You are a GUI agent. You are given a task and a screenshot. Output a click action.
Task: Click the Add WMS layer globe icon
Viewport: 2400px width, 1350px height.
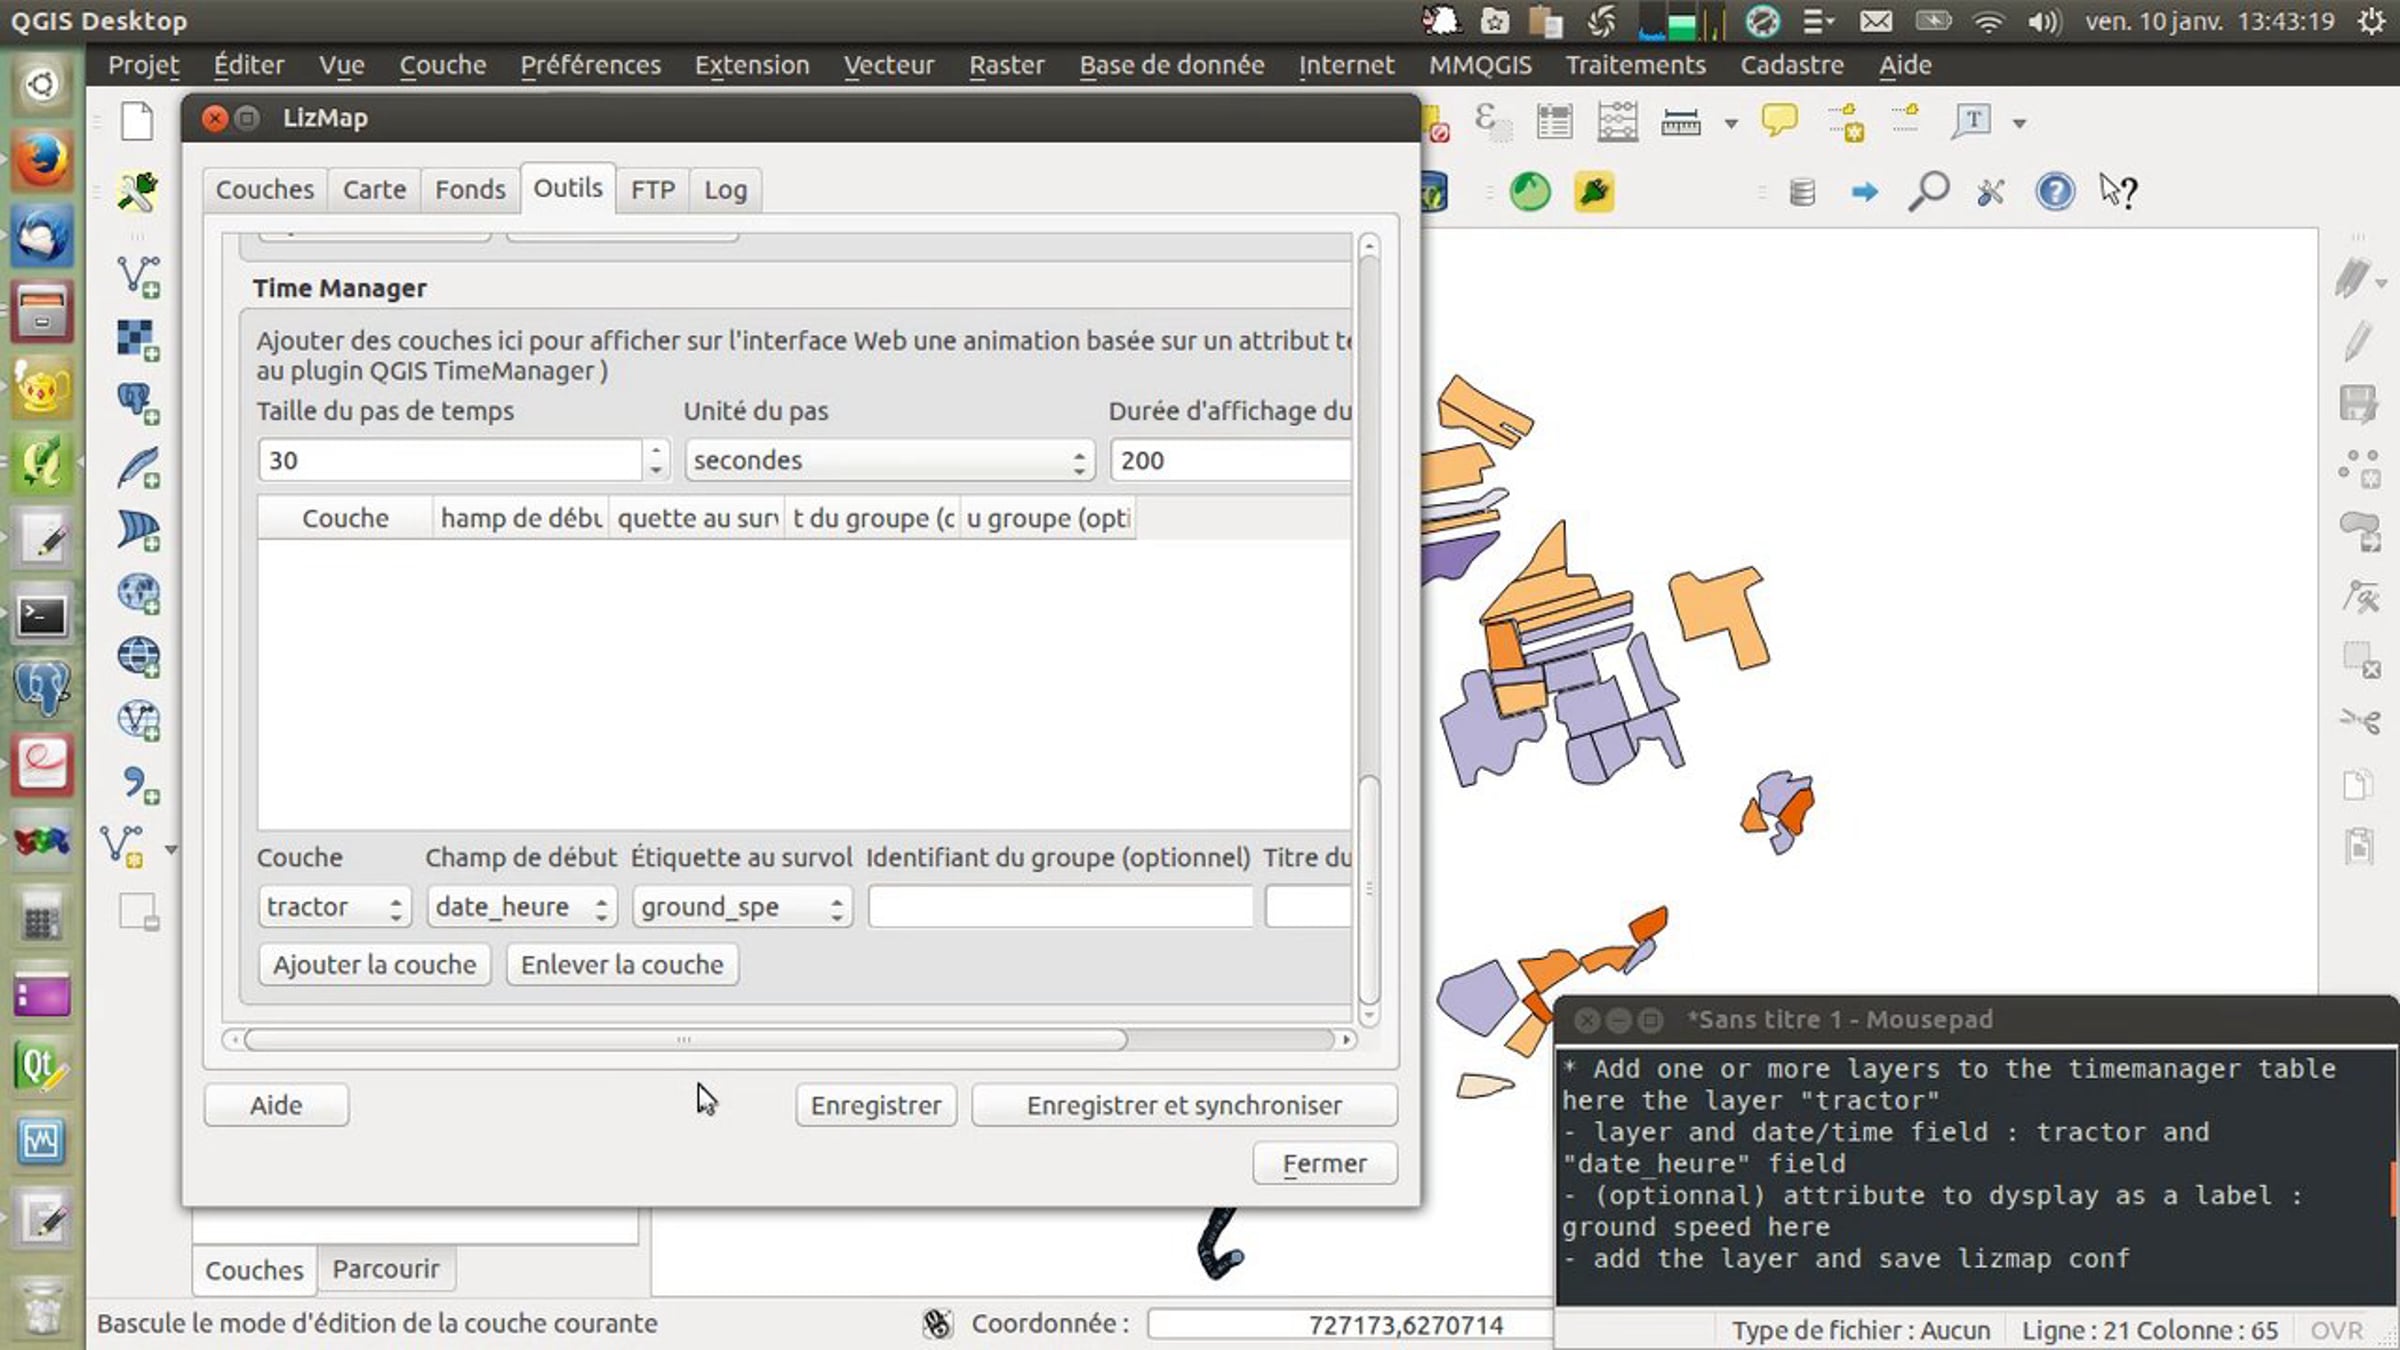point(138,594)
